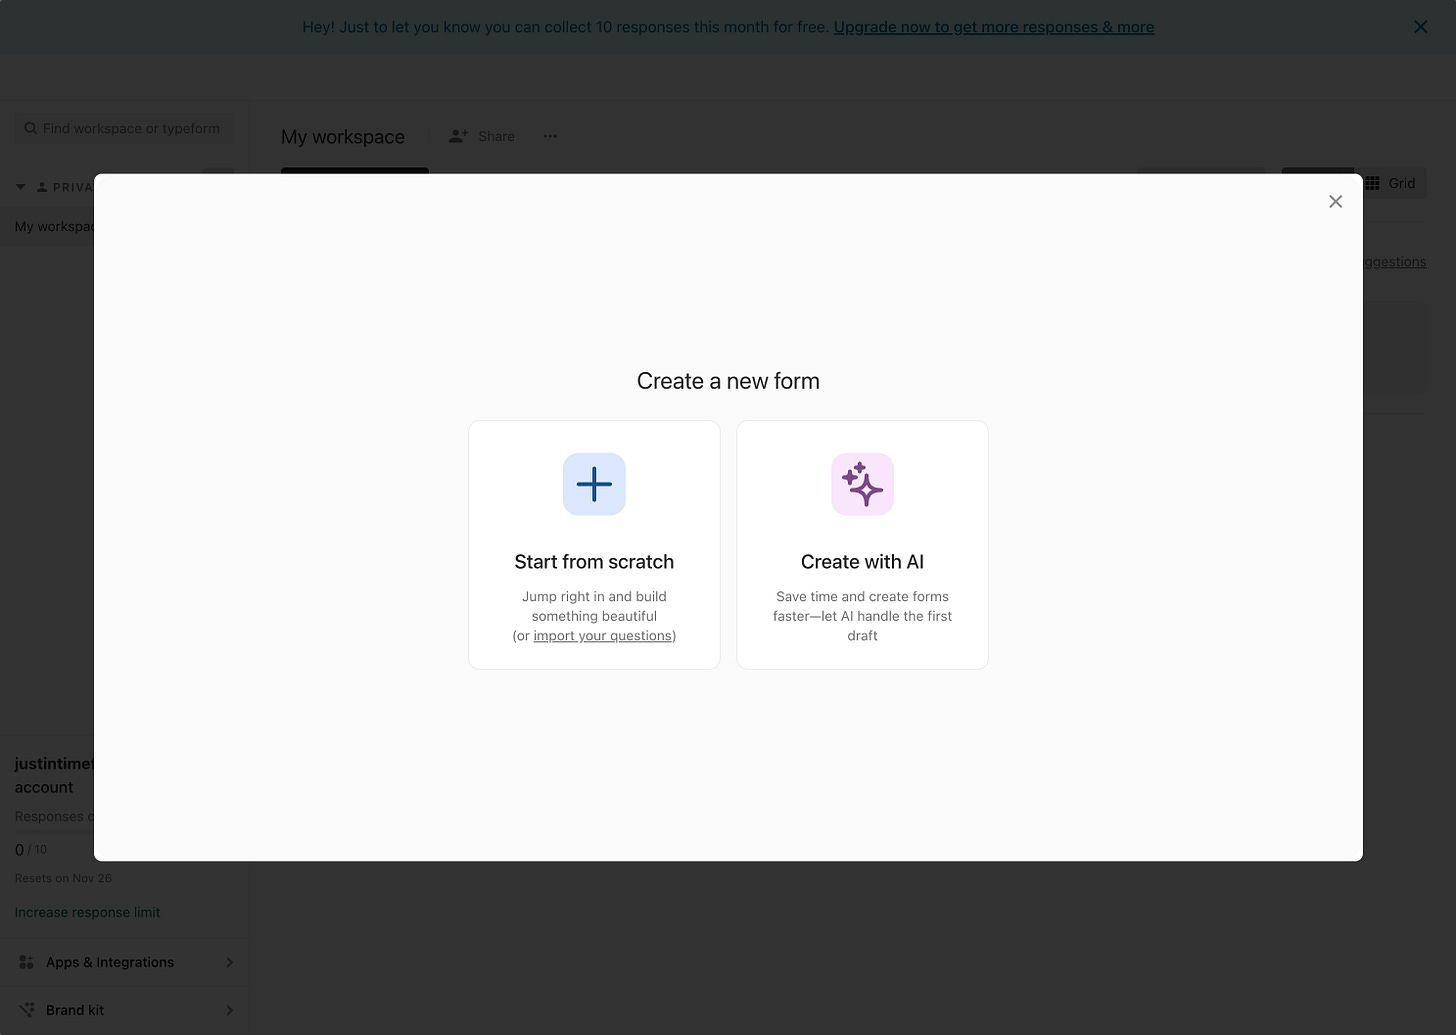Collapse the Private workspaces section
The image size is (1456, 1035).
20,187
